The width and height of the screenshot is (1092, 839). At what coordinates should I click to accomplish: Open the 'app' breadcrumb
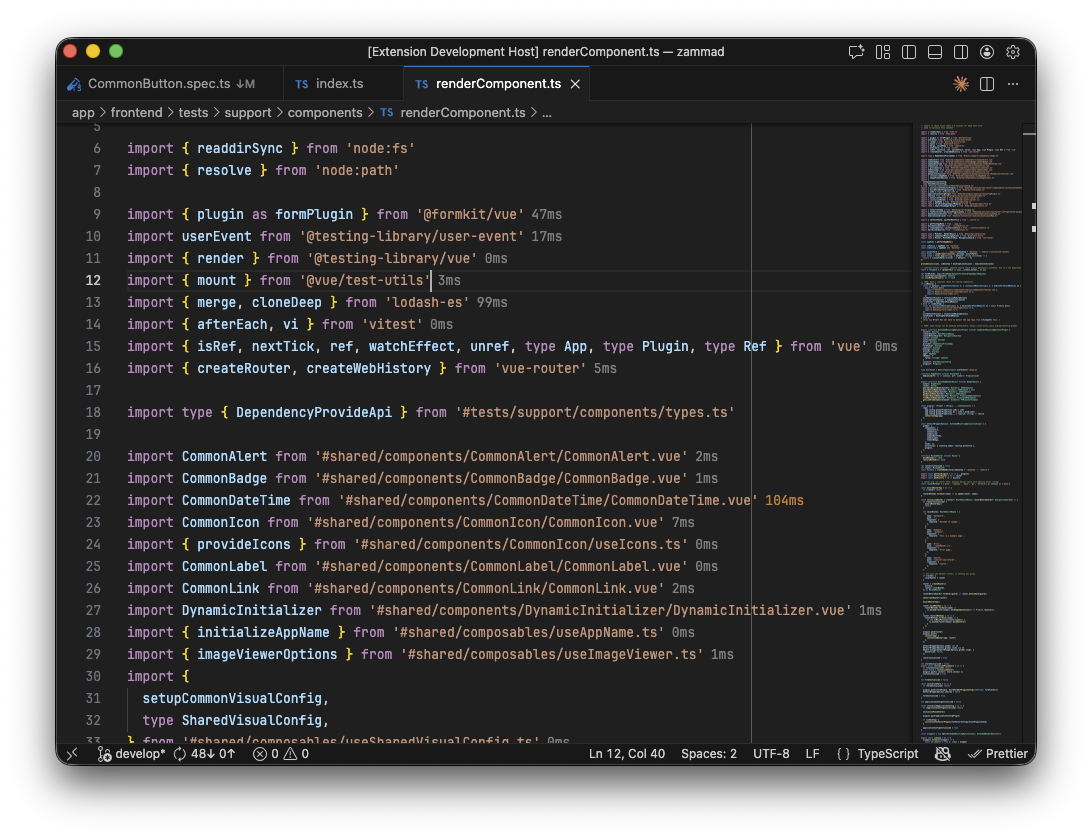83,113
